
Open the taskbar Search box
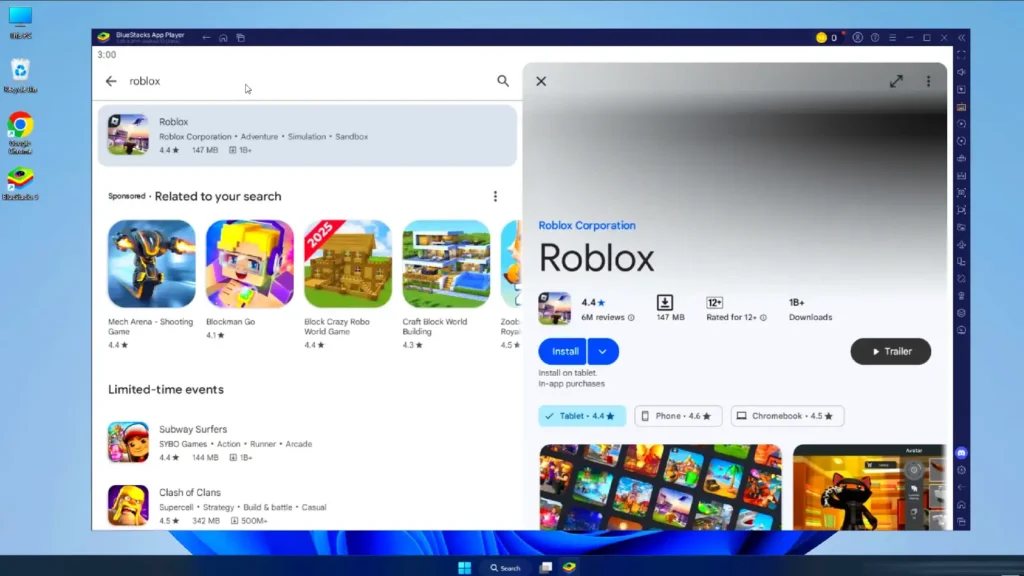tap(505, 568)
